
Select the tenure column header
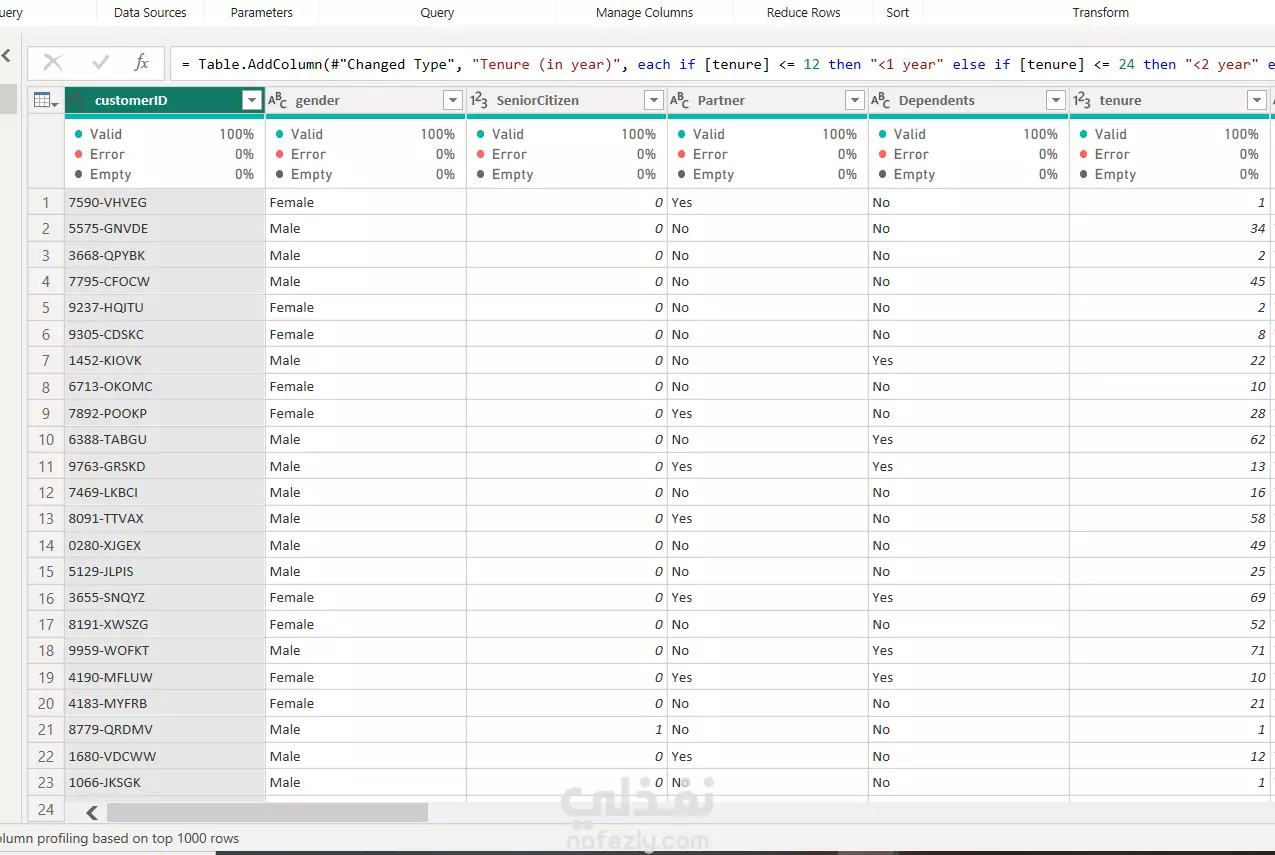pyautogui.click(x=1170, y=100)
